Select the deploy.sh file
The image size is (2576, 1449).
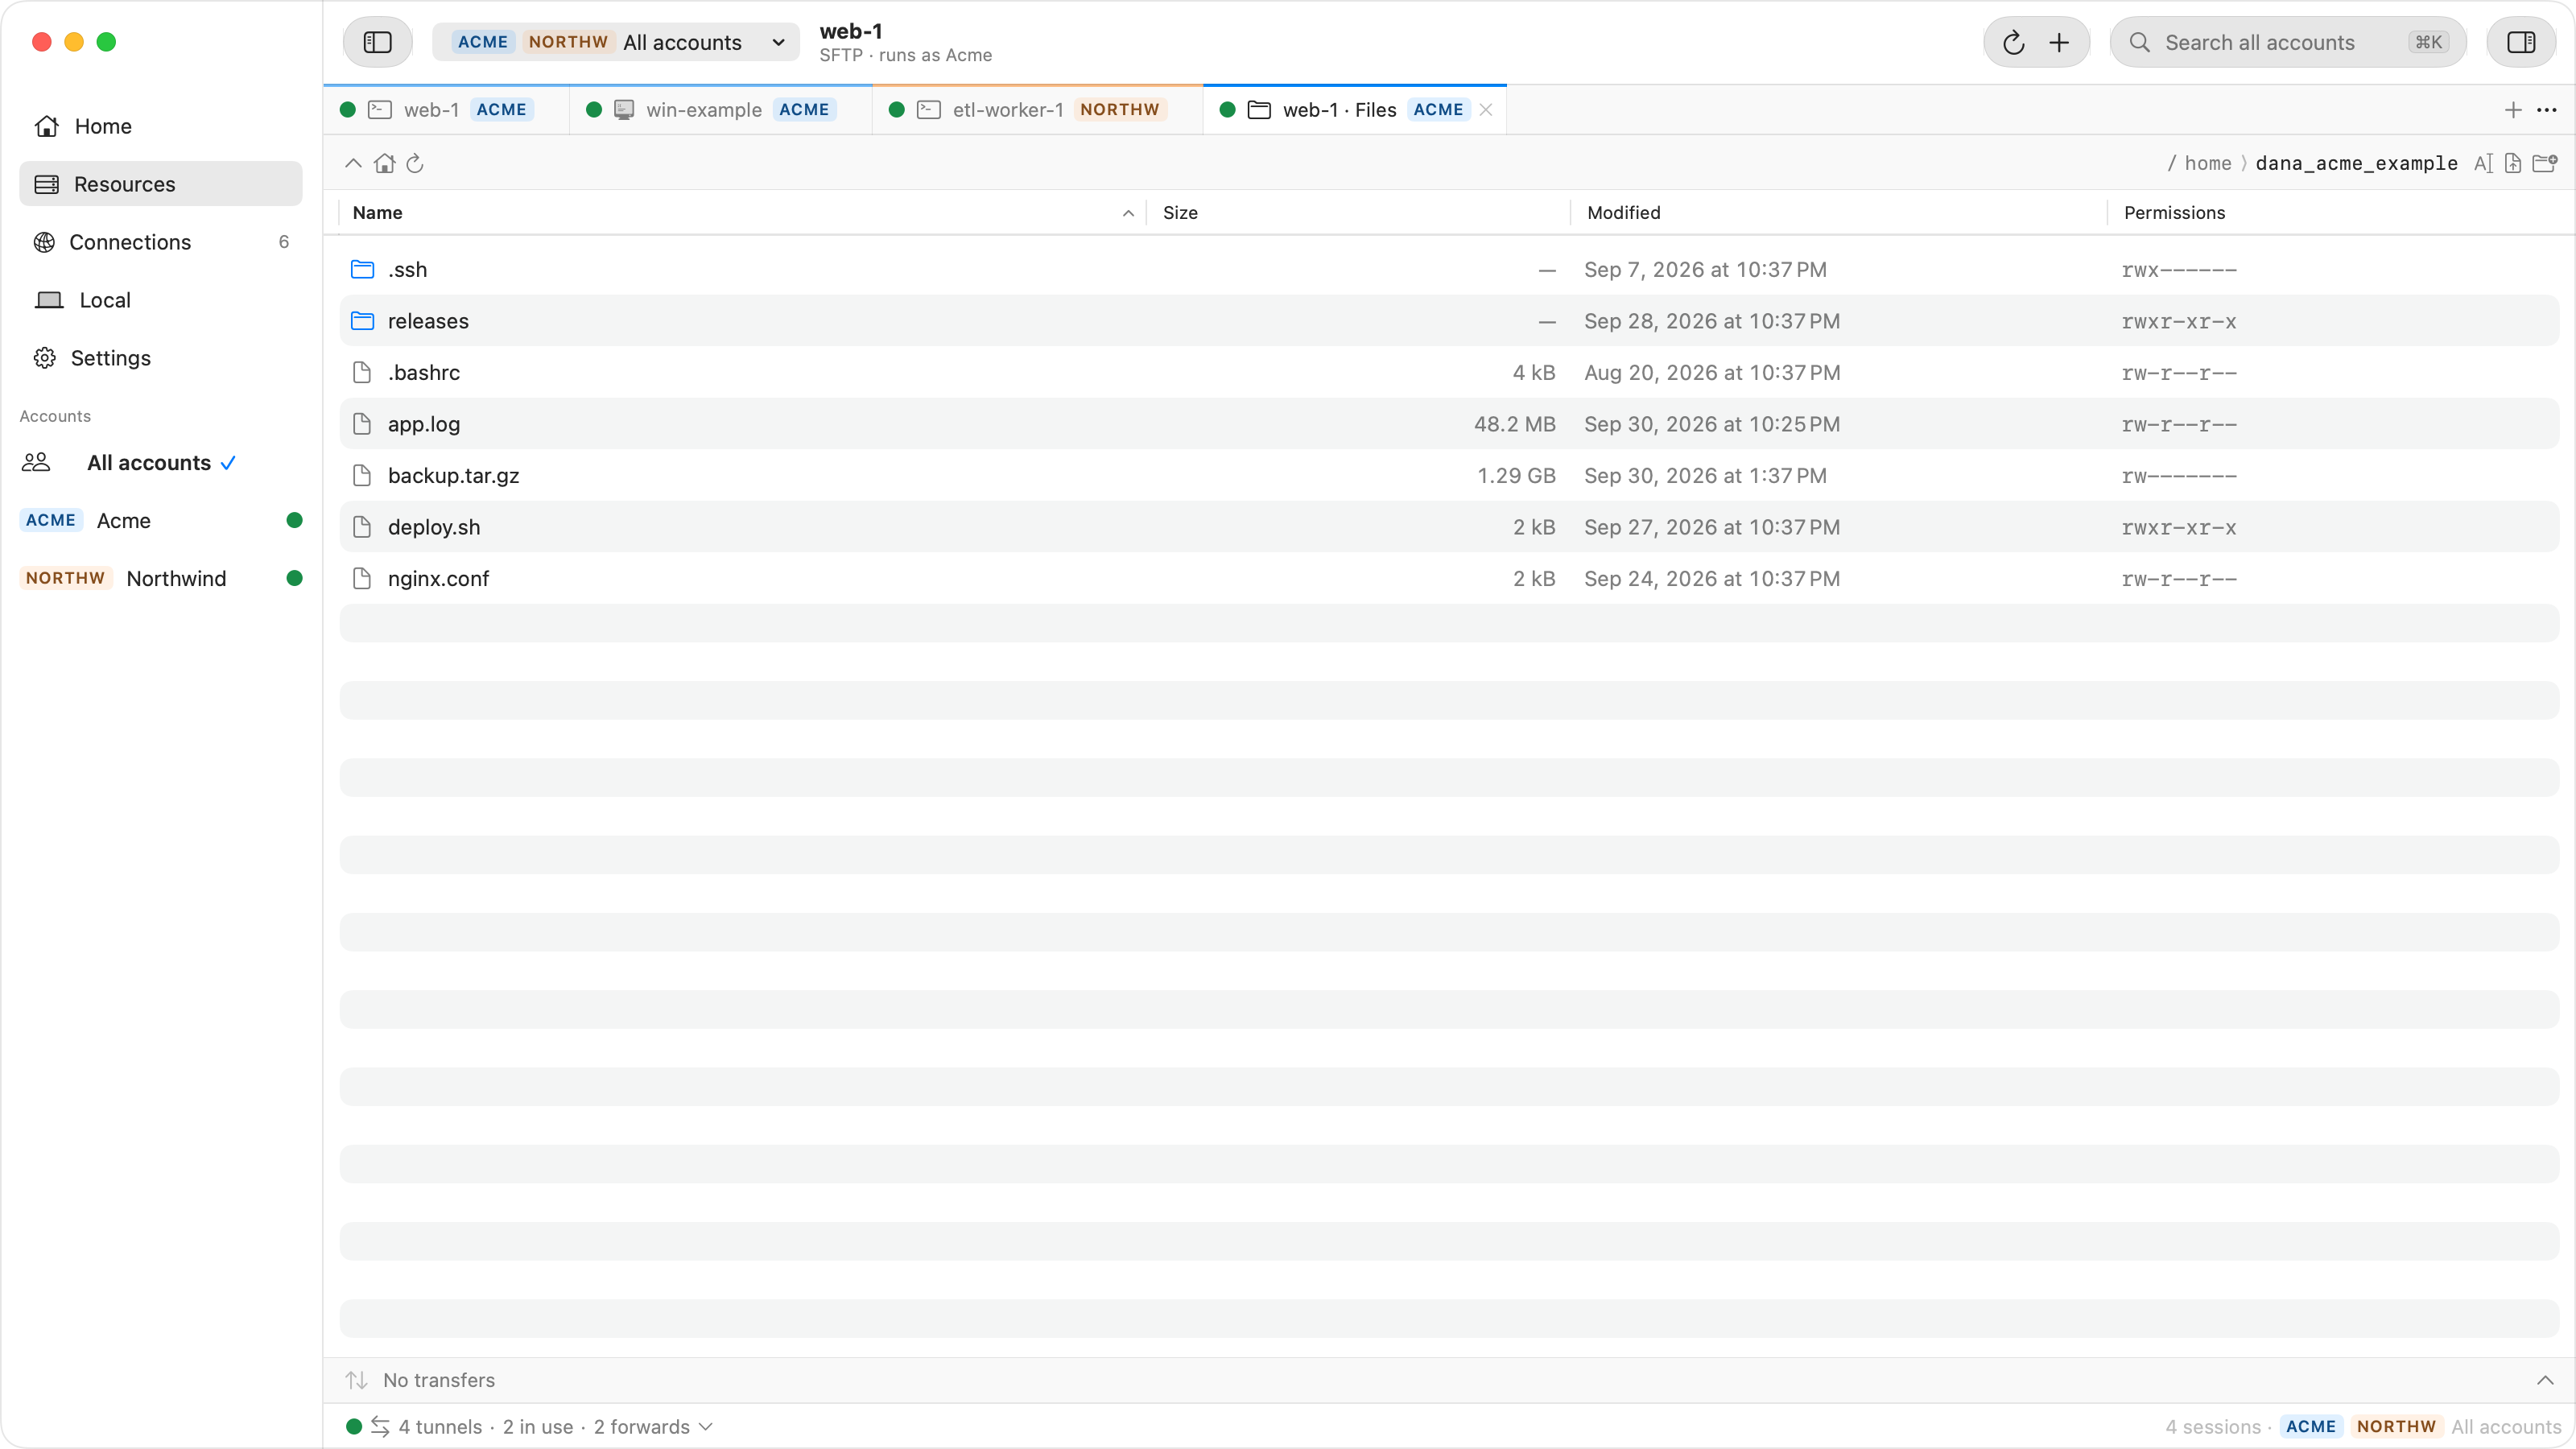point(1449,527)
